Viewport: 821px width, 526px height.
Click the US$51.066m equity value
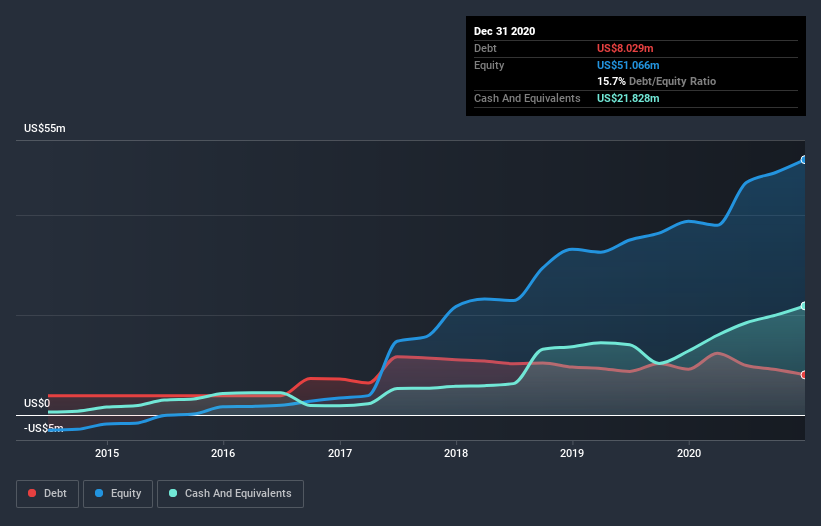point(628,65)
